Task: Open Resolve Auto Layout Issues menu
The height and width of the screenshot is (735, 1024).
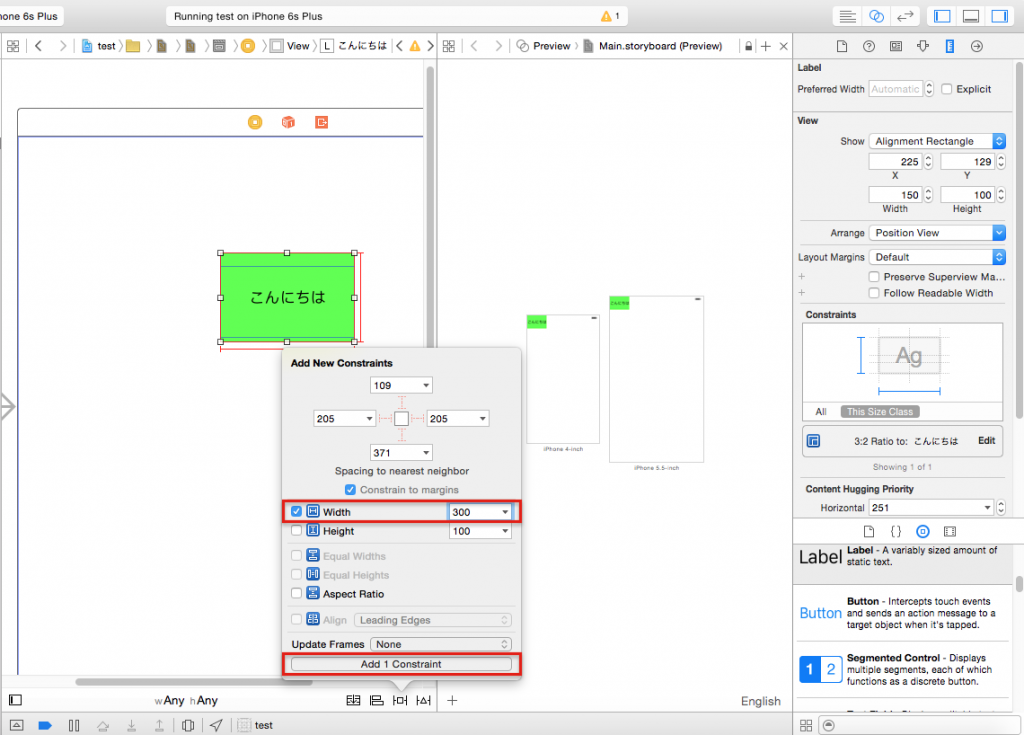Action: pyautogui.click(x=423, y=700)
